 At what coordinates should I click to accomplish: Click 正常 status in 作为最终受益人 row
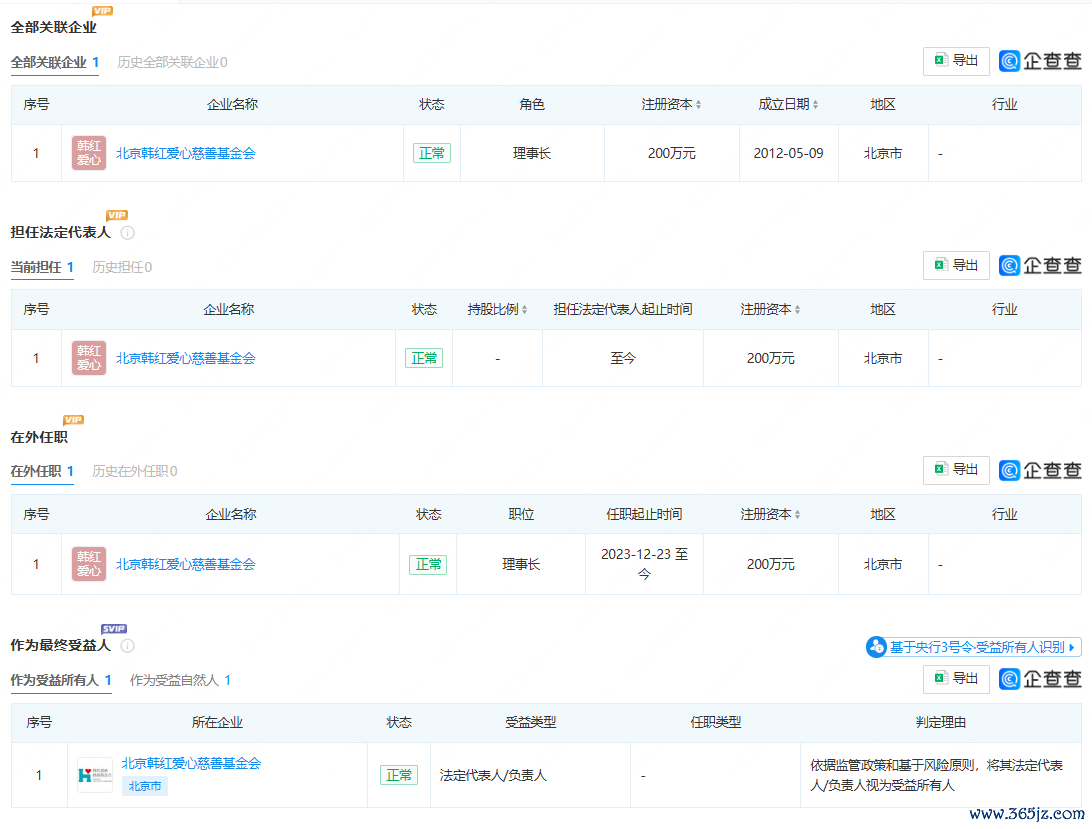[399, 775]
